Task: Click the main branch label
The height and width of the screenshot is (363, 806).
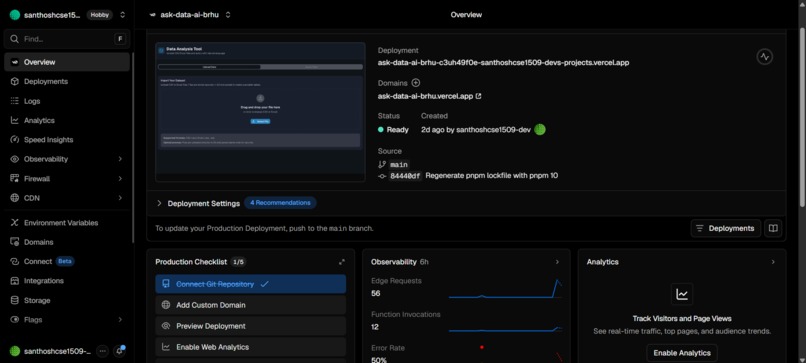Action: (x=399, y=165)
